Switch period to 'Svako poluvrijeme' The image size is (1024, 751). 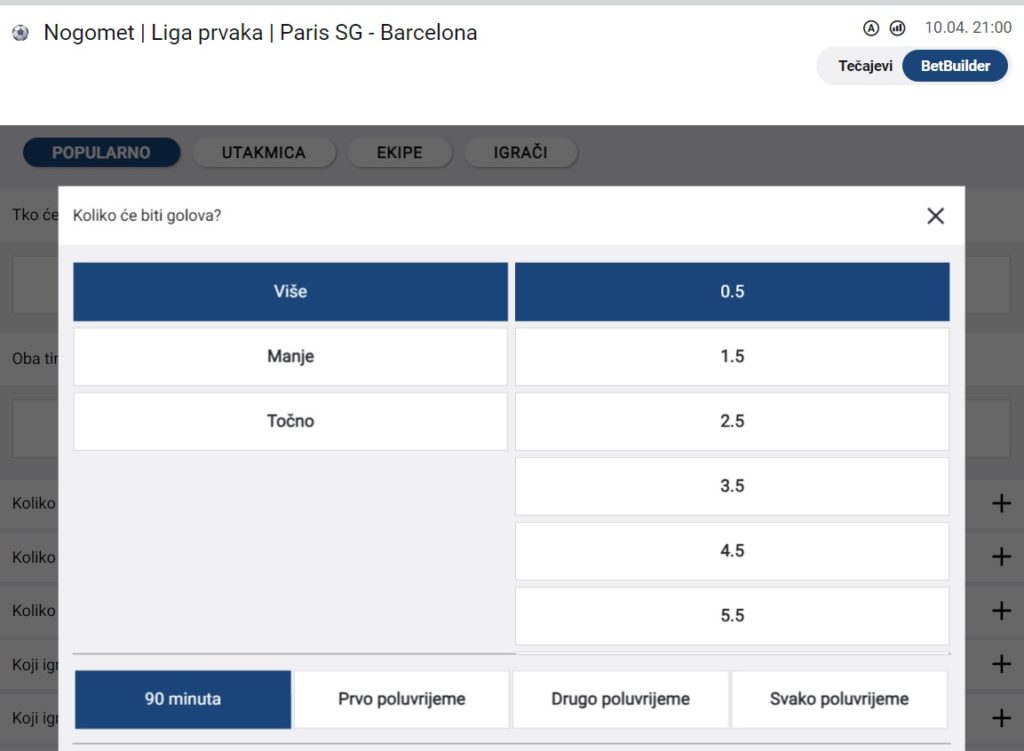click(839, 699)
